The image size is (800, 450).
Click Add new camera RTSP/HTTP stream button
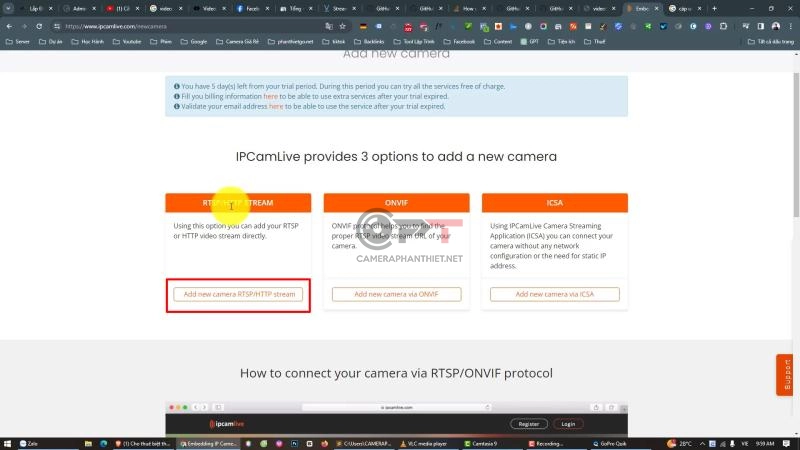(x=238, y=295)
